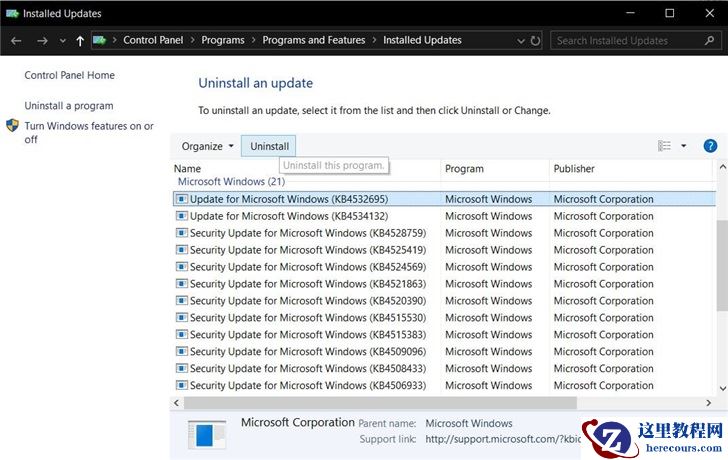Image resolution: width=728 pixels, height=460 pixels.
Task: Open help with the question mark icon
Action: (x=710, y=146)
